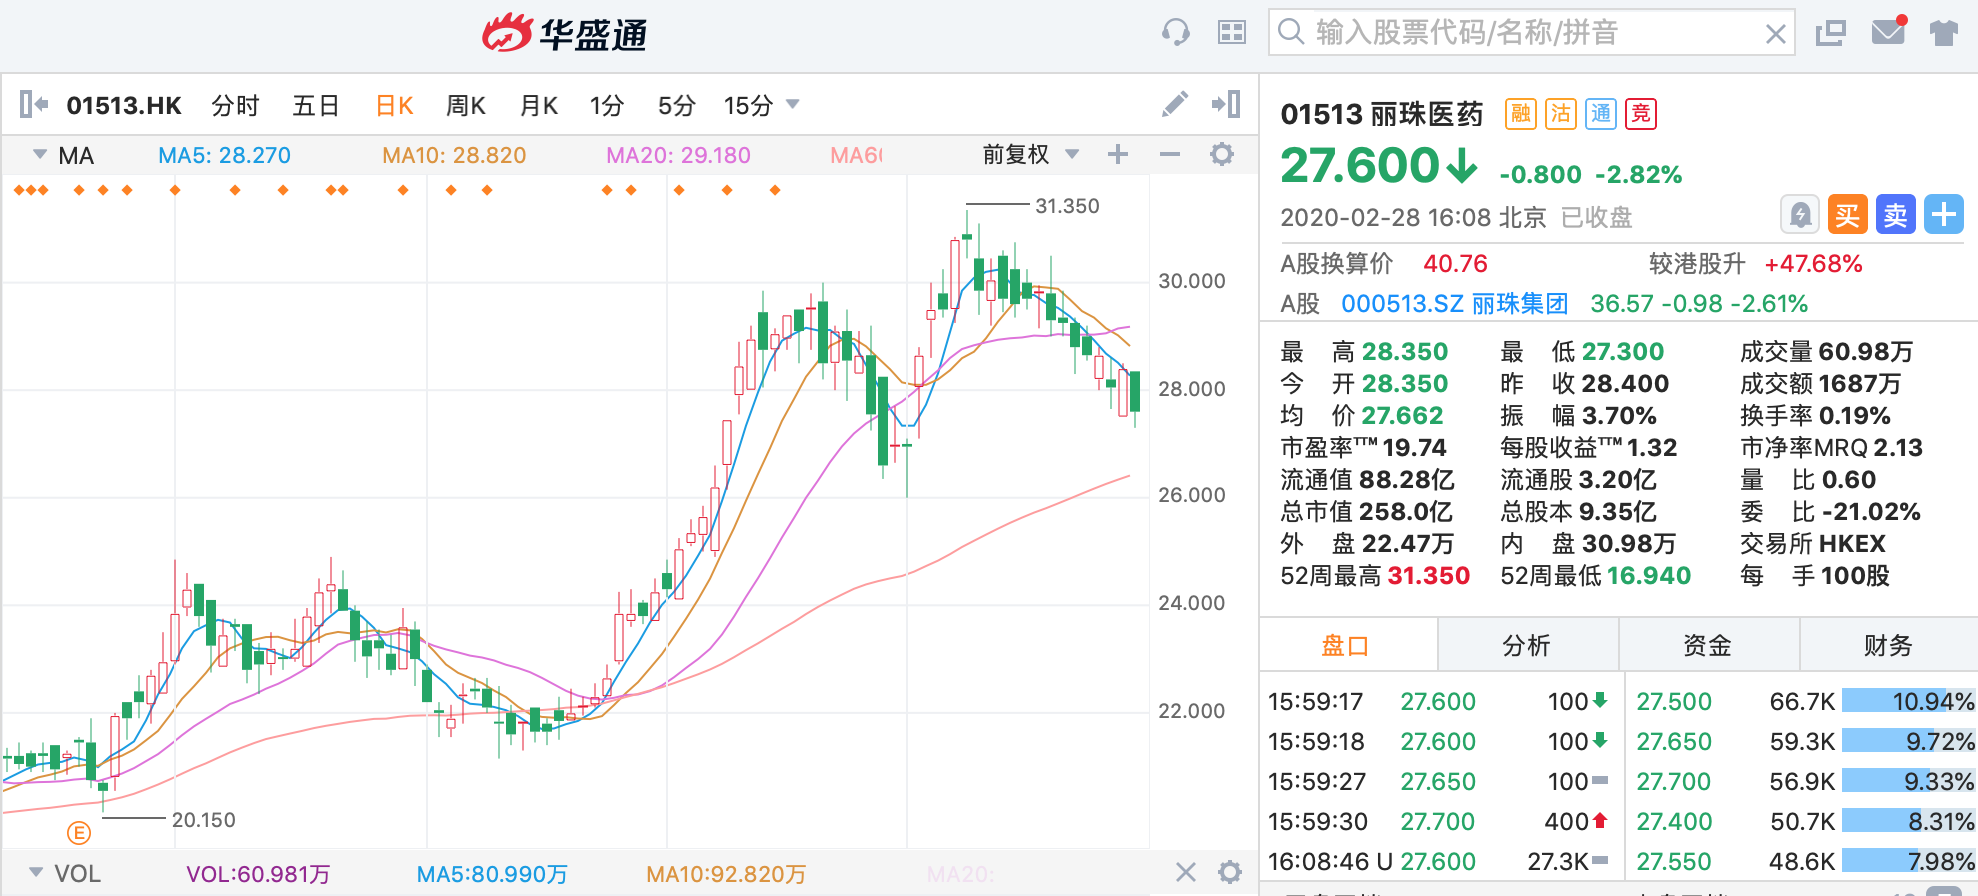
Task: Open the 000513.SZ 丽珠集团 link
Action: (1454, 304)
